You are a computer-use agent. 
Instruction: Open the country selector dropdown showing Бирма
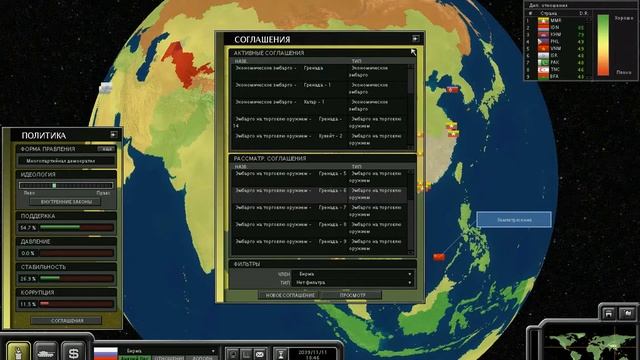click(170, 351)
